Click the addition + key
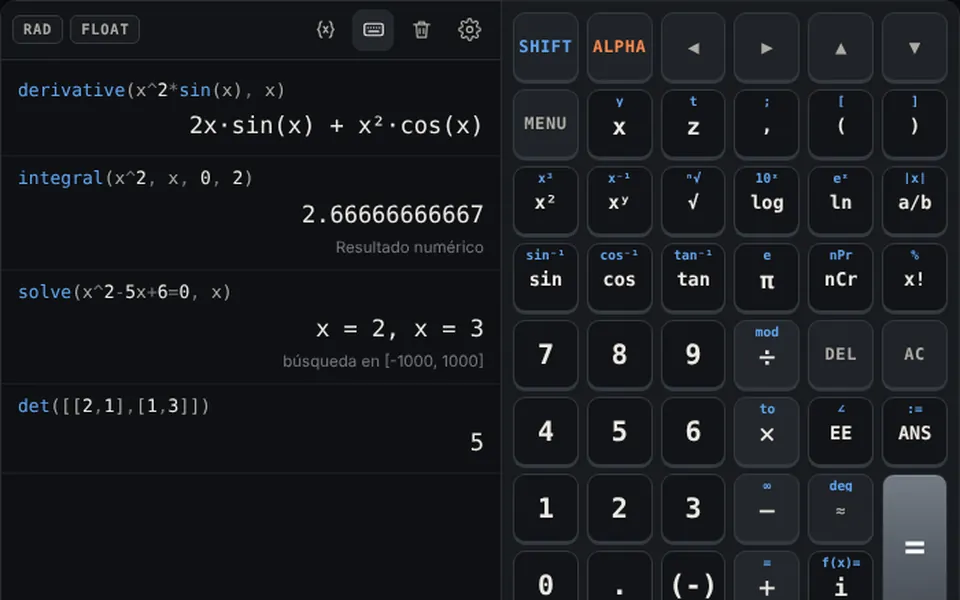This screenshot has width=960, height=600. 767,577
